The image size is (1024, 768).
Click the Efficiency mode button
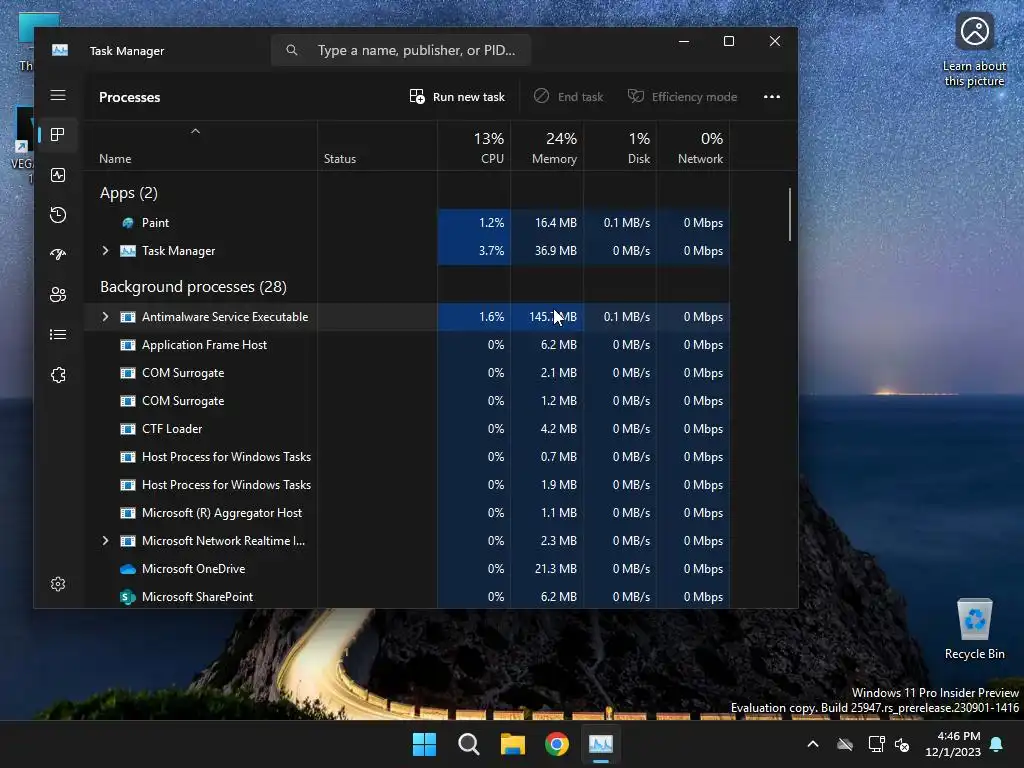tap(682, 97)
